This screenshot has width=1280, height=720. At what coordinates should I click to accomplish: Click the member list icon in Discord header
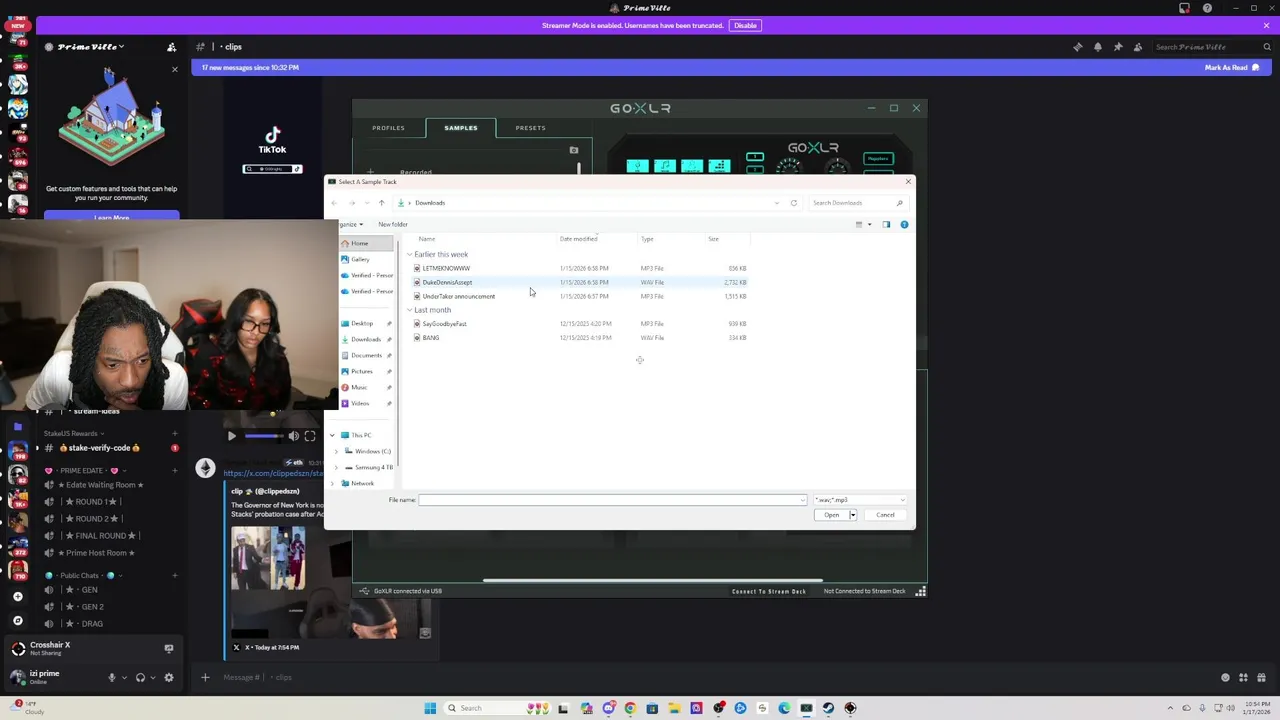(x=1138, y=47)
